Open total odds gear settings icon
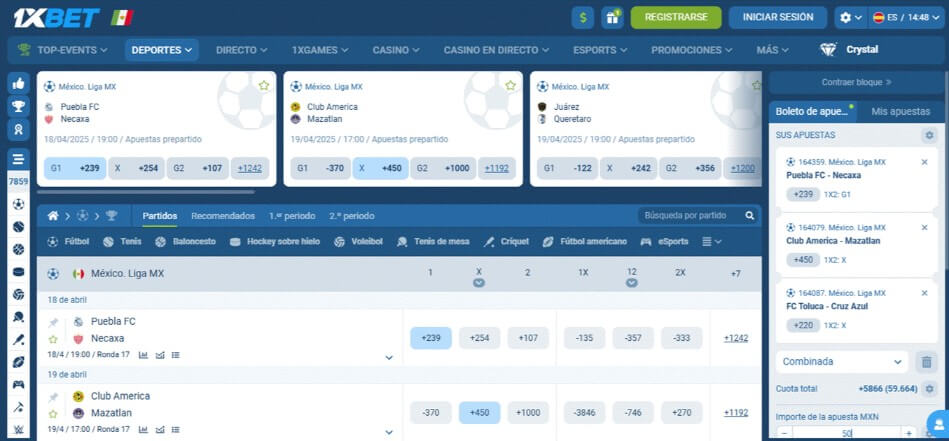949x441 pixels. coord(930,388)
